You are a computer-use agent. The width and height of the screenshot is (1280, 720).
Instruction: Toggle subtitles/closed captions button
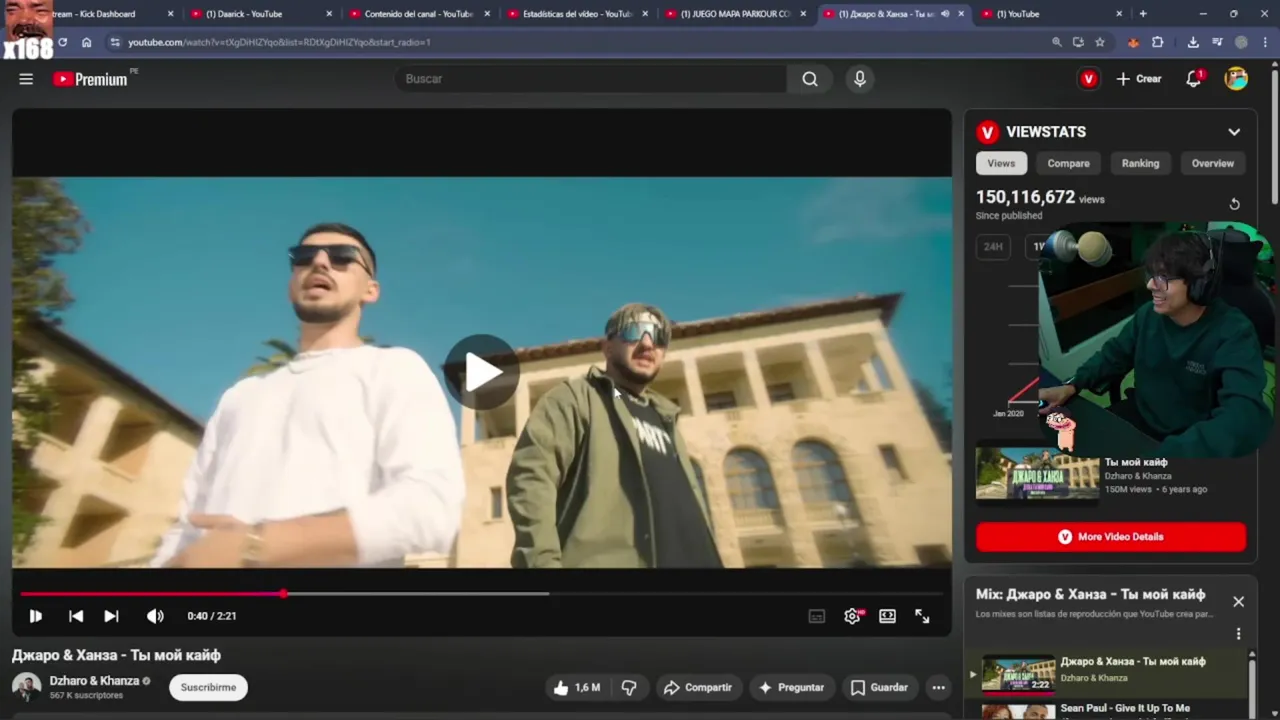coord(817,616)
